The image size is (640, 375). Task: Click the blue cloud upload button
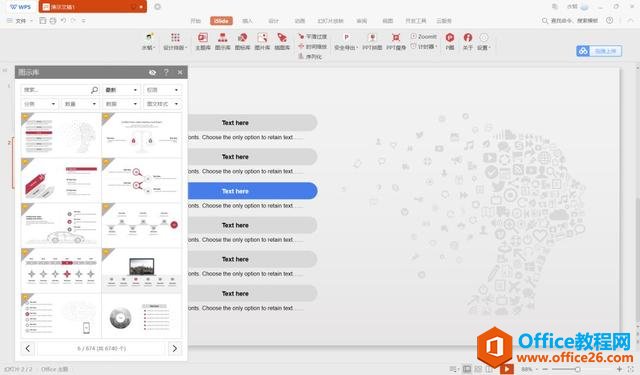(x=599, y=51)
